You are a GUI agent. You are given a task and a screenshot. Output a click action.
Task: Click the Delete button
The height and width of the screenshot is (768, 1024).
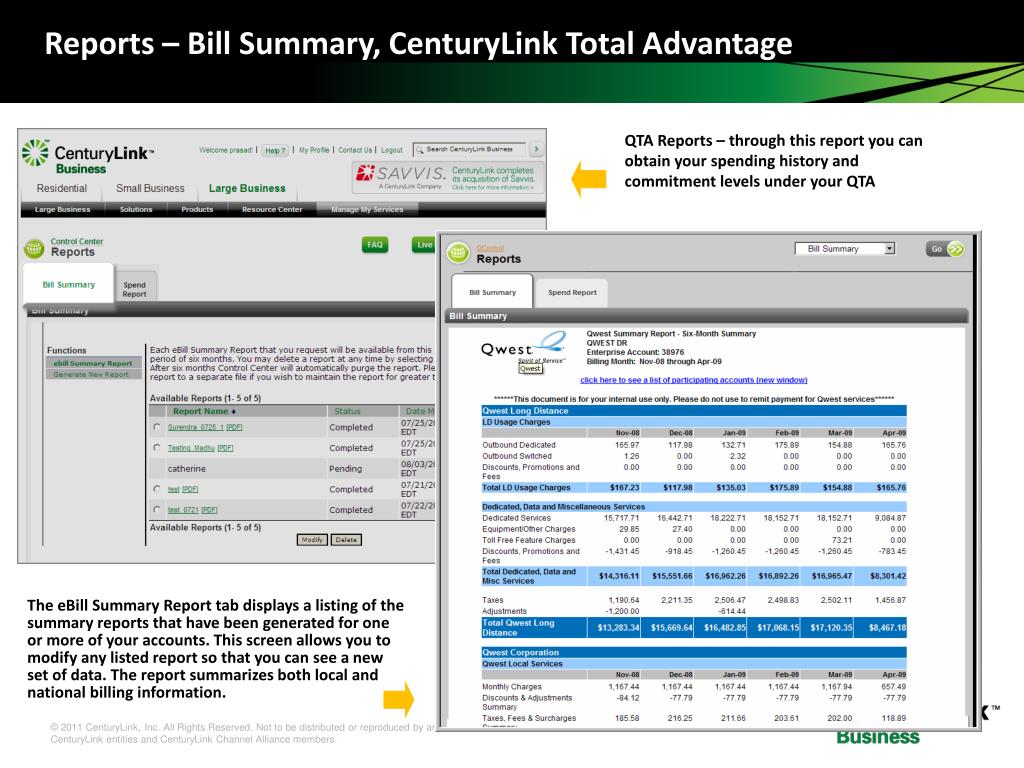346,540
